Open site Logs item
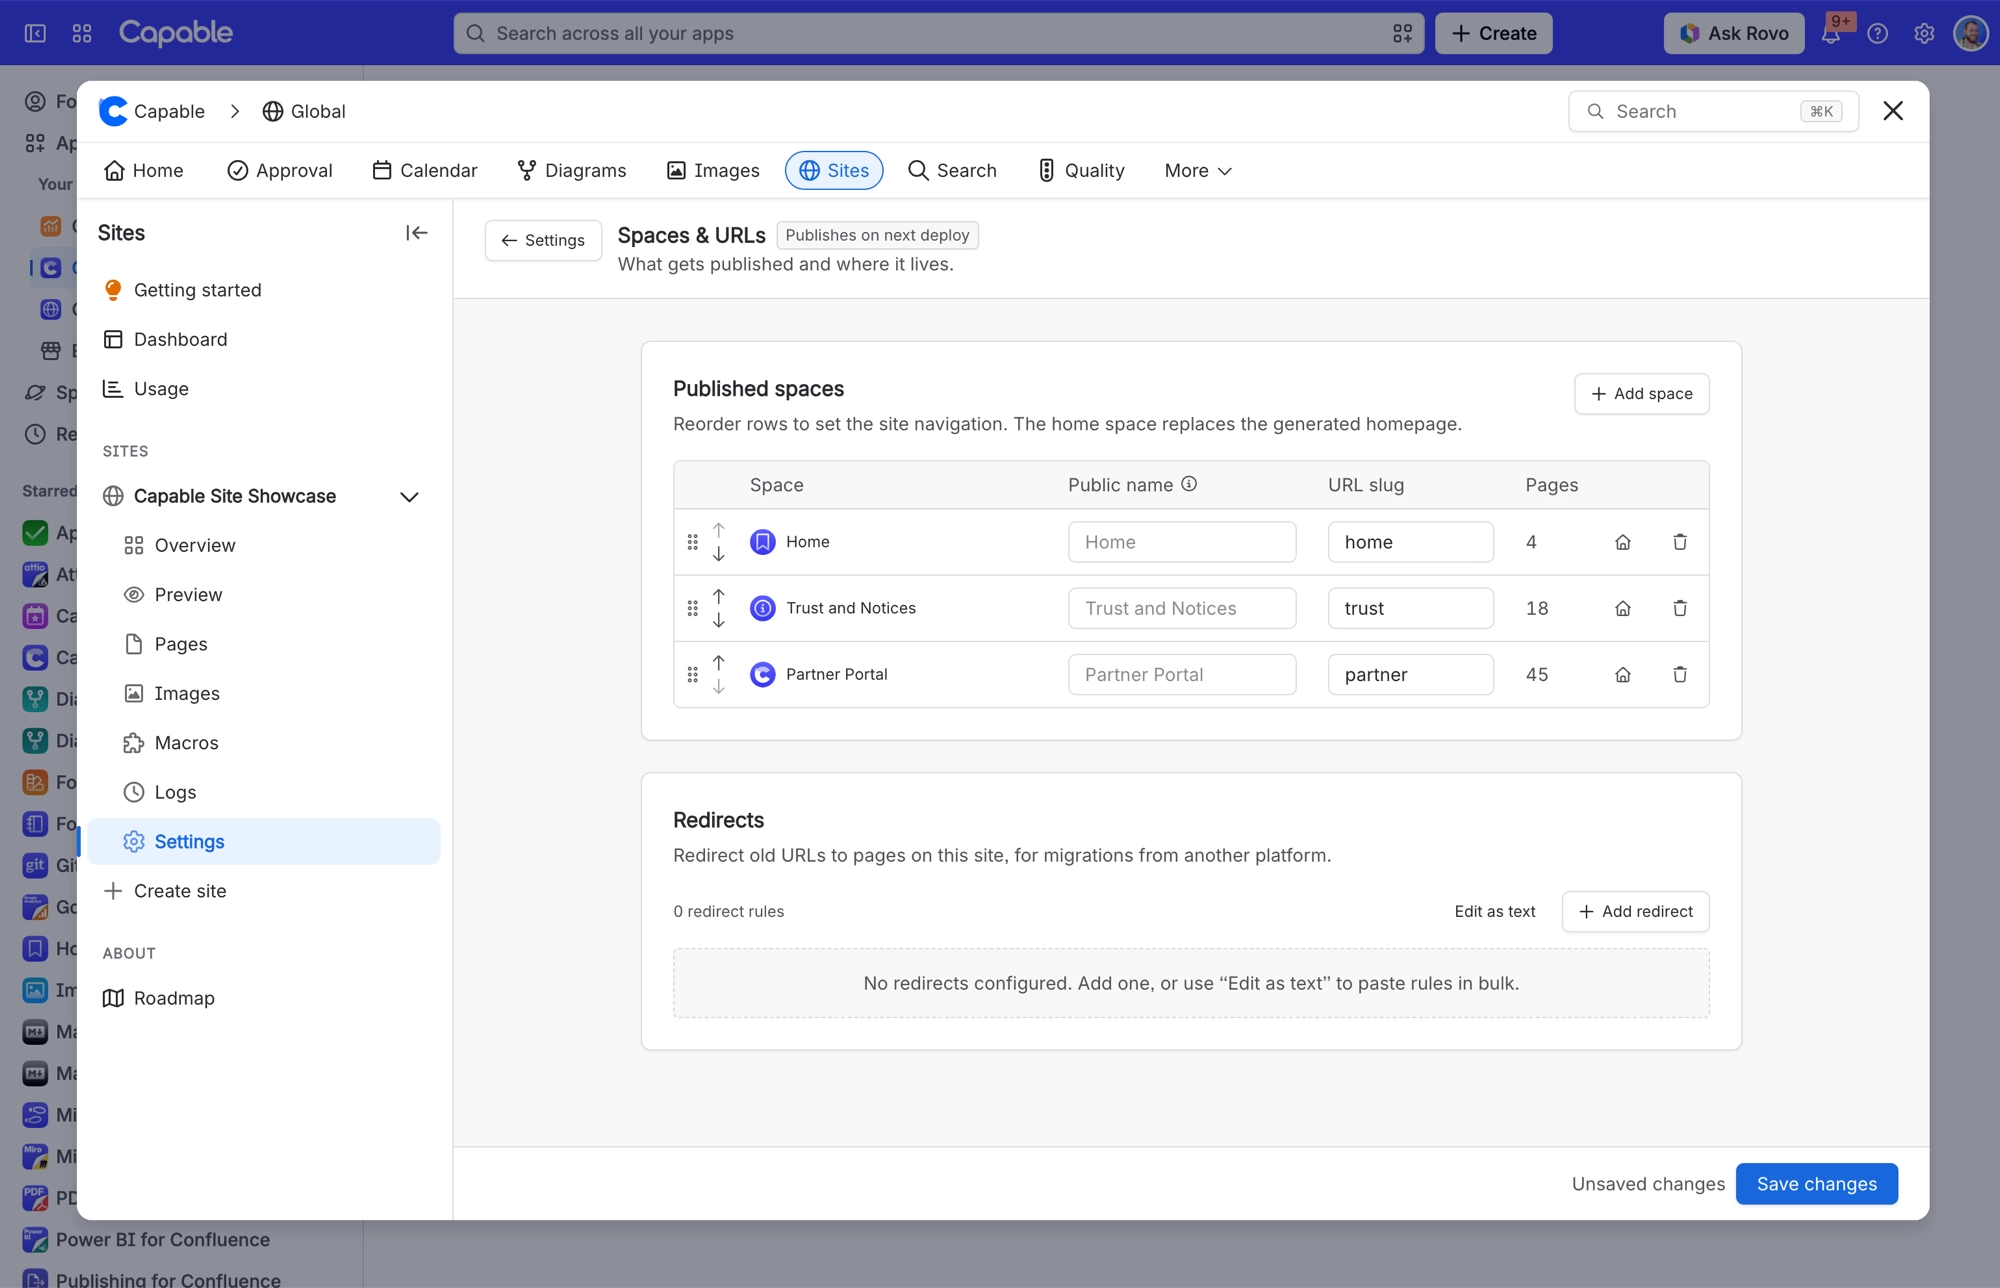Image resolution: width=2000 pixels, height=1288 pixels. tap(264, 792)
